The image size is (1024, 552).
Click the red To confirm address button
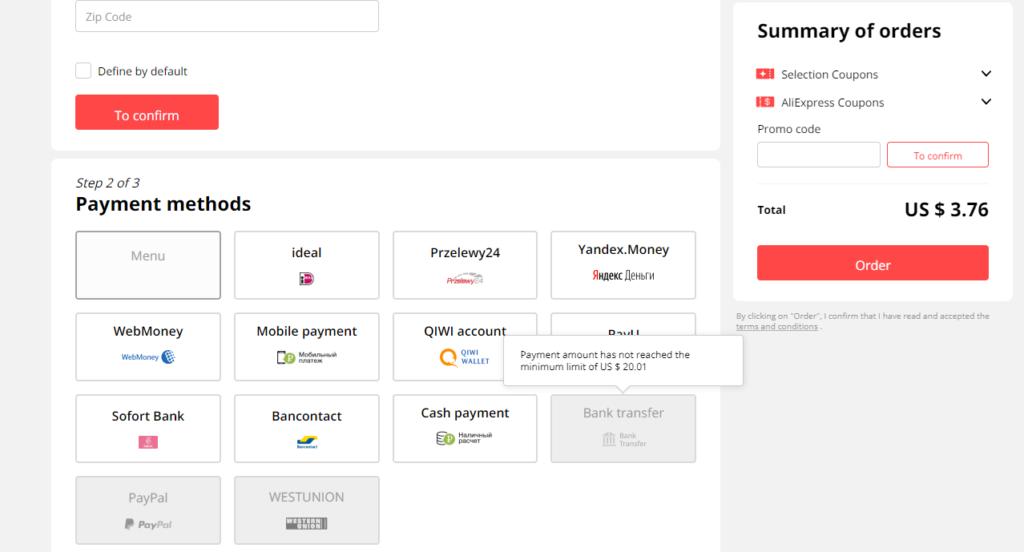coord(147,113)
